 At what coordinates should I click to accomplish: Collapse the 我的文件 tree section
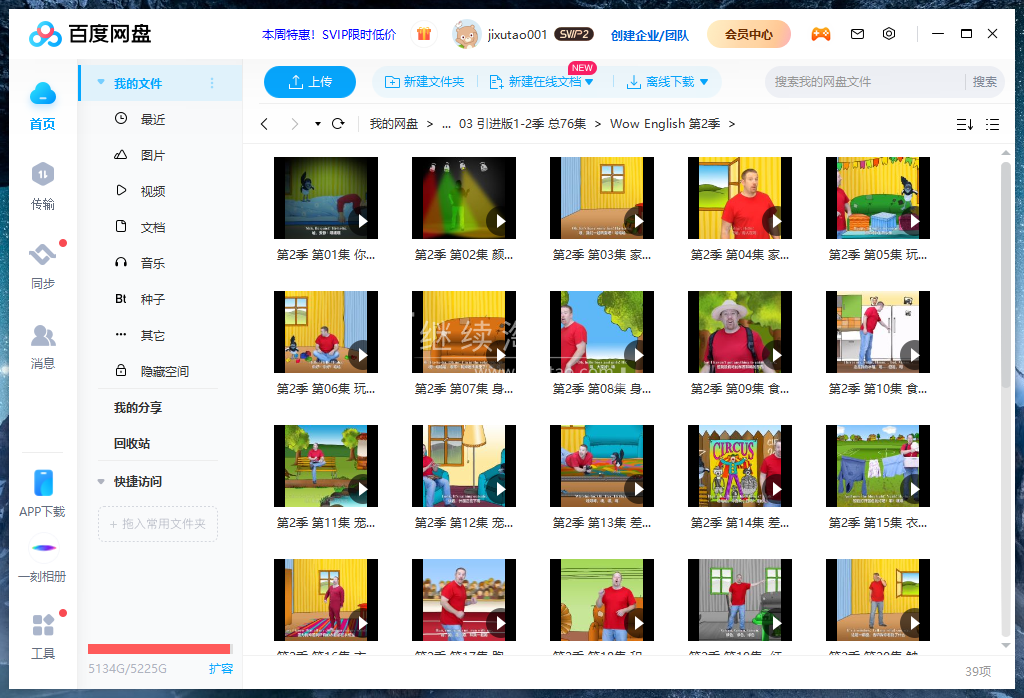click(101, 82)
